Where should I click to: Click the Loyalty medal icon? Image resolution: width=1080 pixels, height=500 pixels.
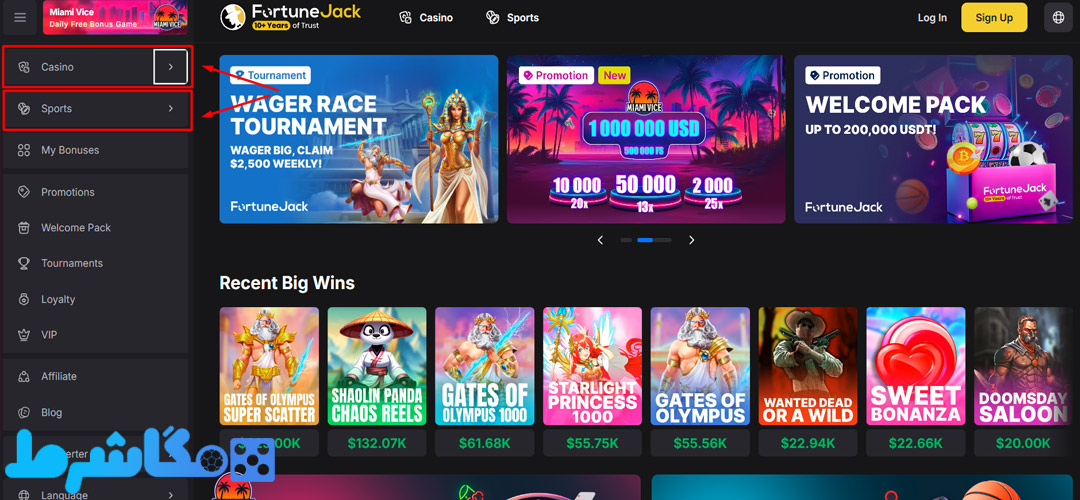point(24,299)
